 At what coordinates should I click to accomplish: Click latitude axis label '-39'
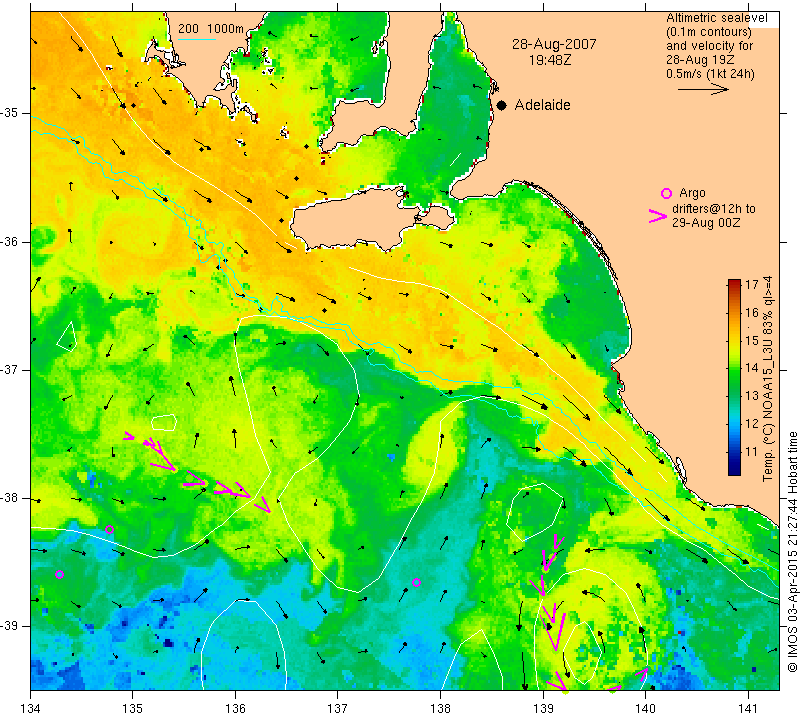click(10, 626)
